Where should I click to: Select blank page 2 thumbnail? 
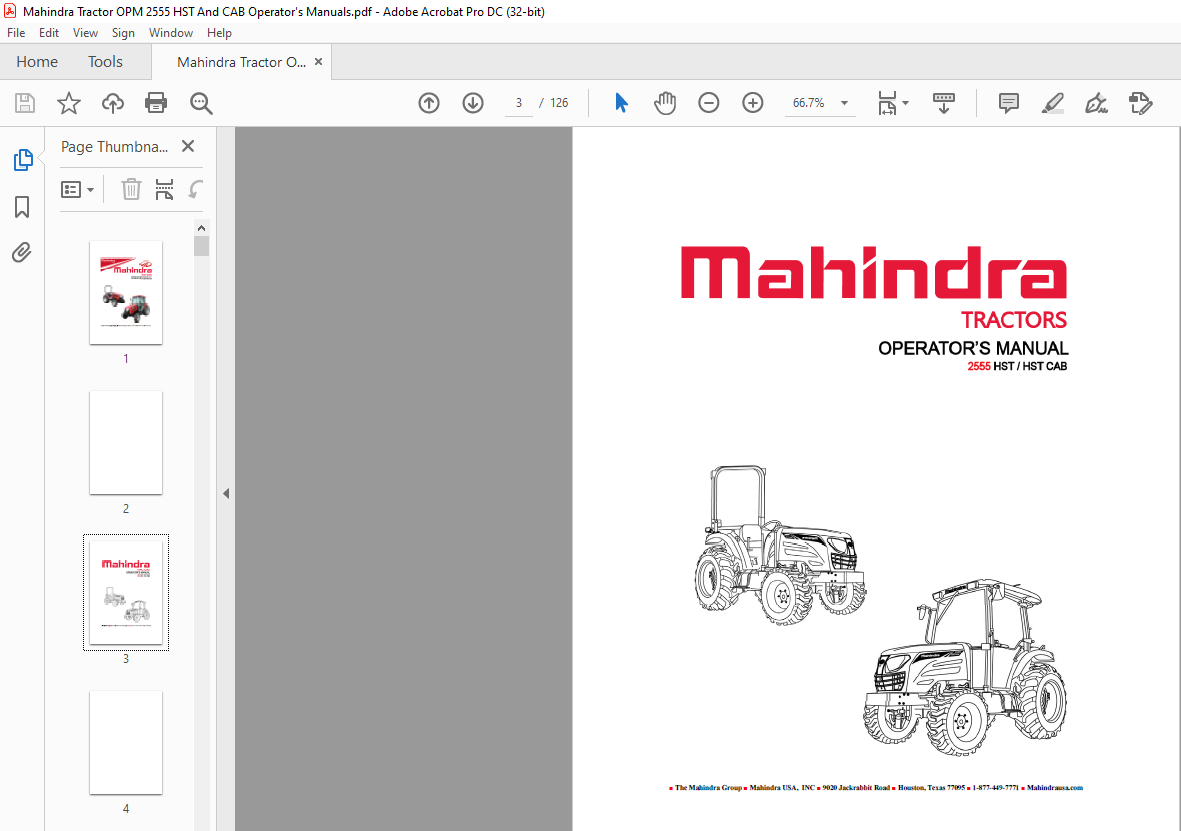click(x=126, y=442)
